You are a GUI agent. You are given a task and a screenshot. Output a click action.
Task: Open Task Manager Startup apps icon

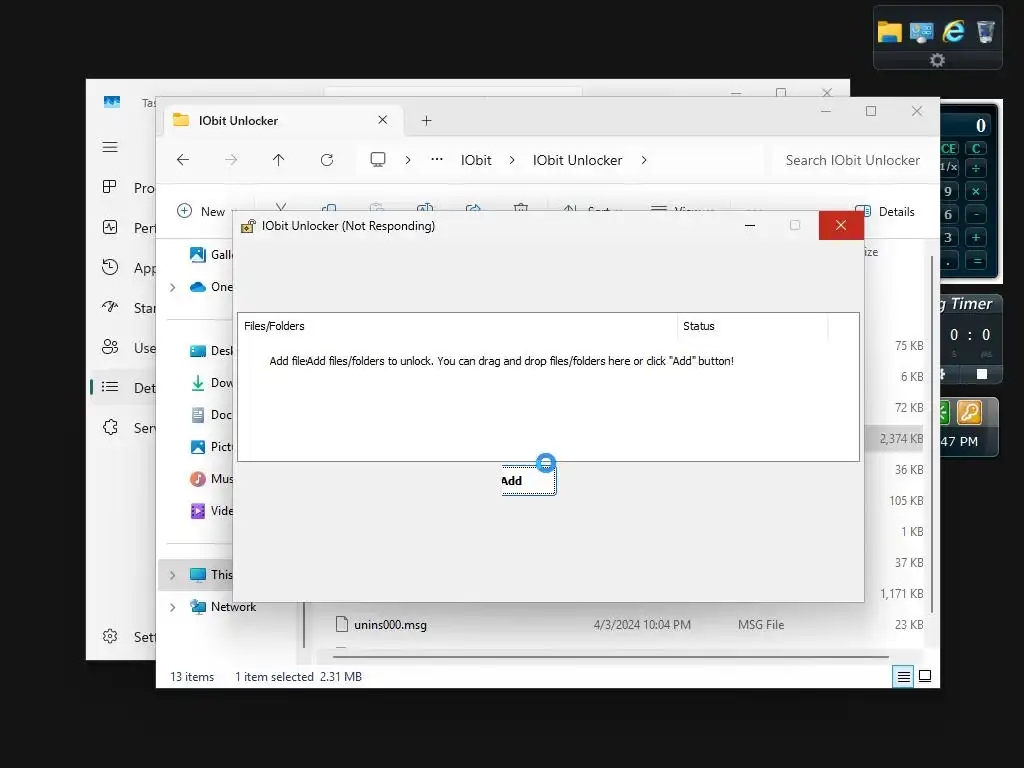click(110, 307)
